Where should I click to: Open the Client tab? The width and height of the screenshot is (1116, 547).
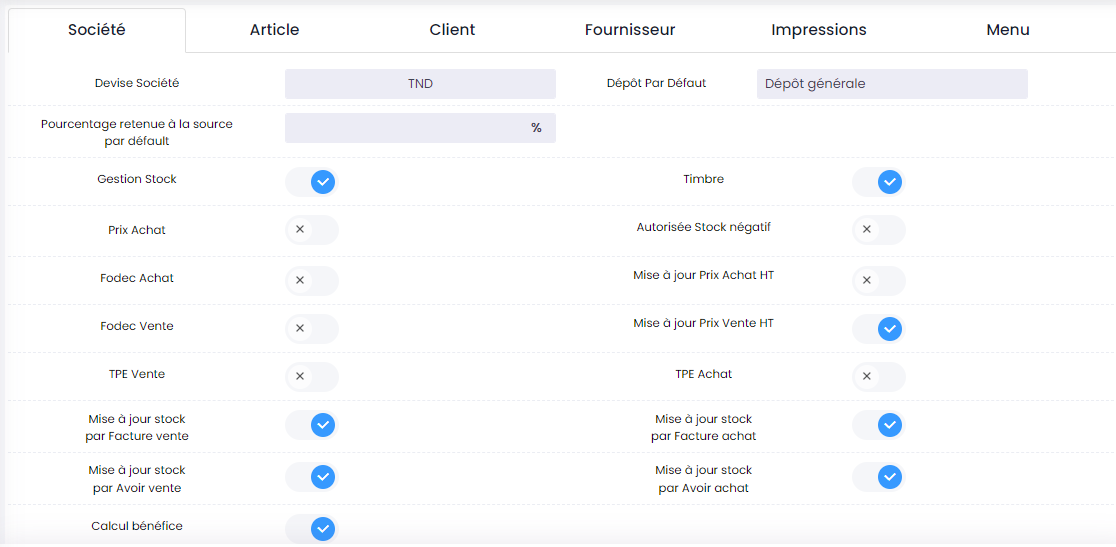click(x=452, y=30)
